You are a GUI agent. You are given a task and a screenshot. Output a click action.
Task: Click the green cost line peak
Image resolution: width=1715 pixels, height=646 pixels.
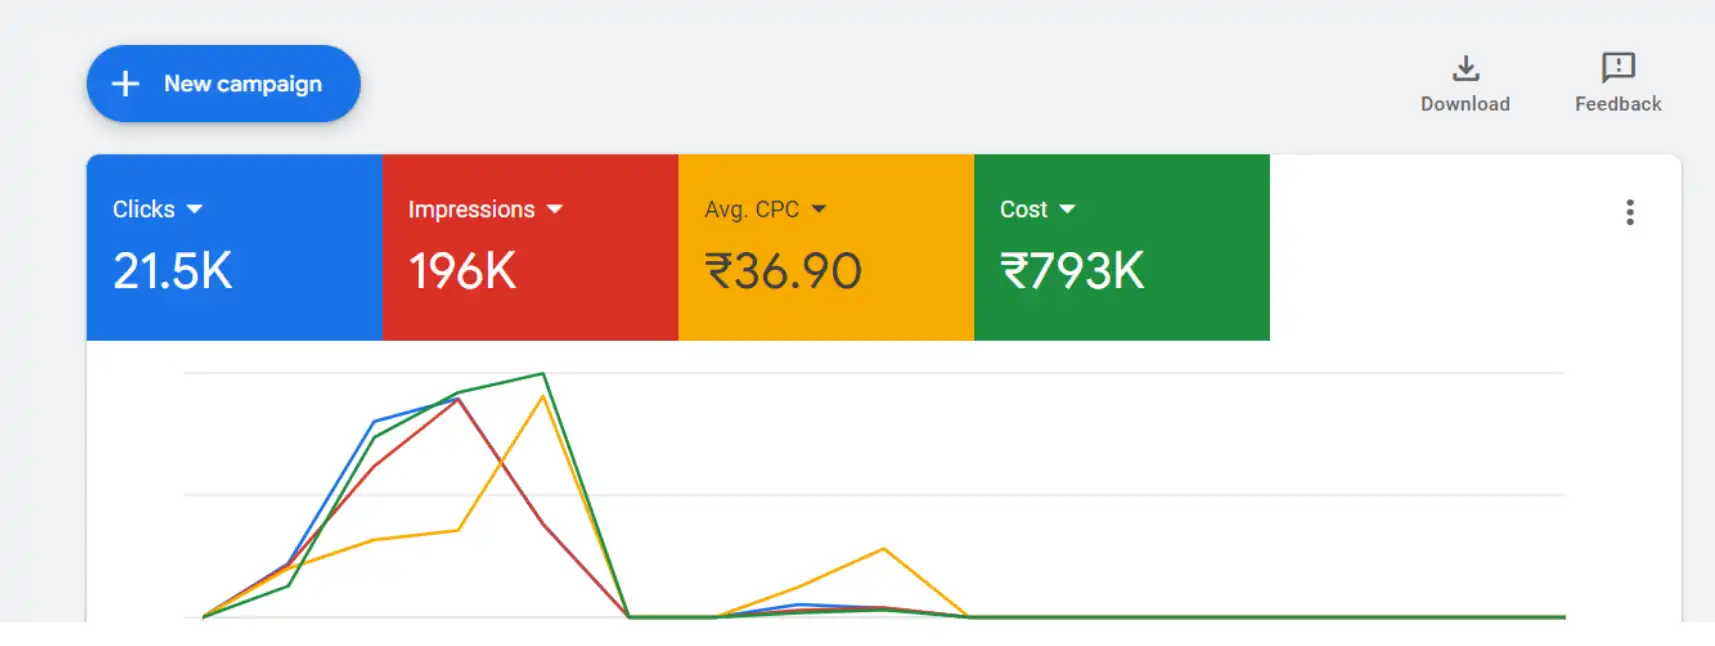(x=543, y=374)
